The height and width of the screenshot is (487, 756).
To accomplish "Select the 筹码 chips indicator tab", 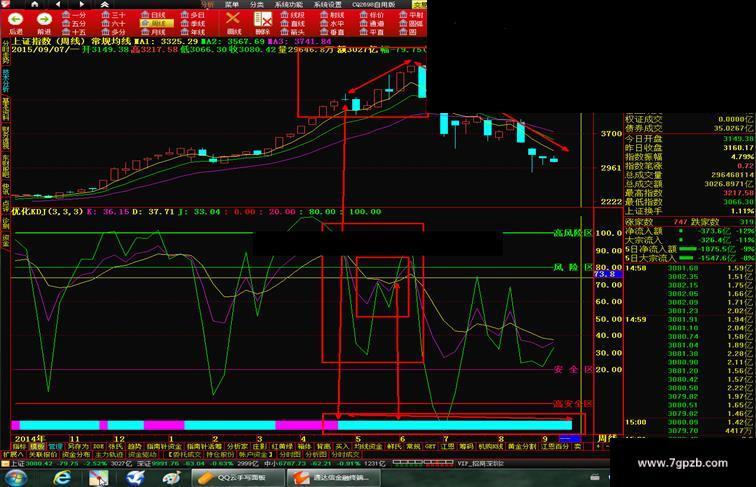I will [x=466, y=446].
